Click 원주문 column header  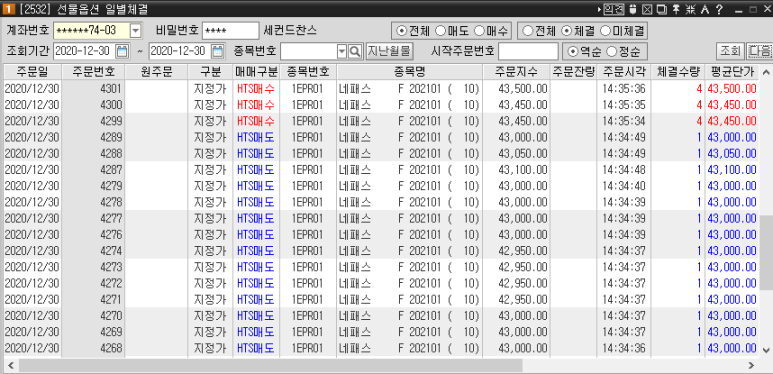click(156, 72)
